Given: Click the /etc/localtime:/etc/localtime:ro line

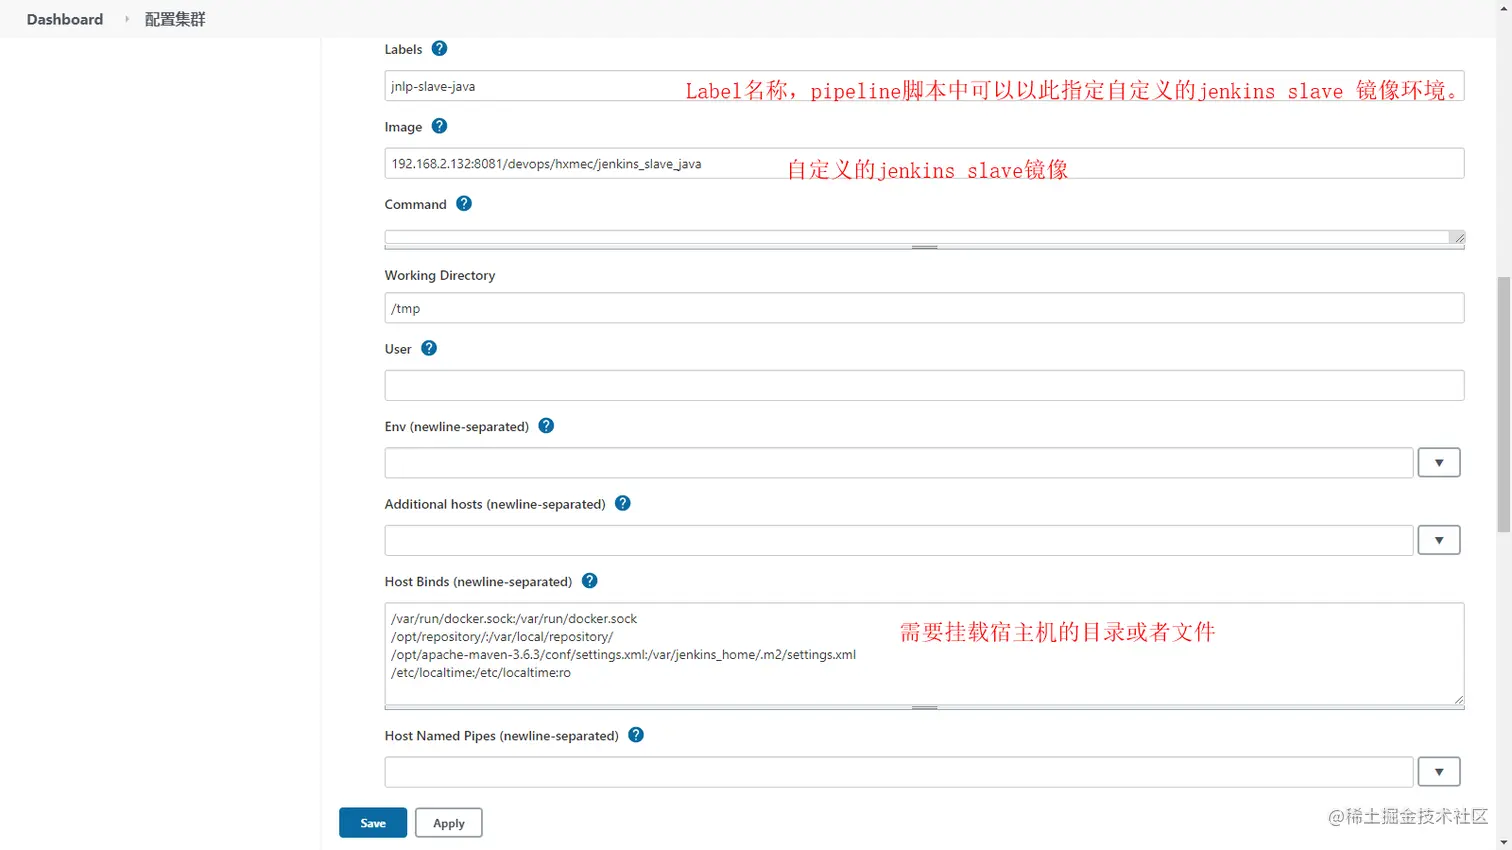Looking at the screenshot, I should [x=481, y=673].
